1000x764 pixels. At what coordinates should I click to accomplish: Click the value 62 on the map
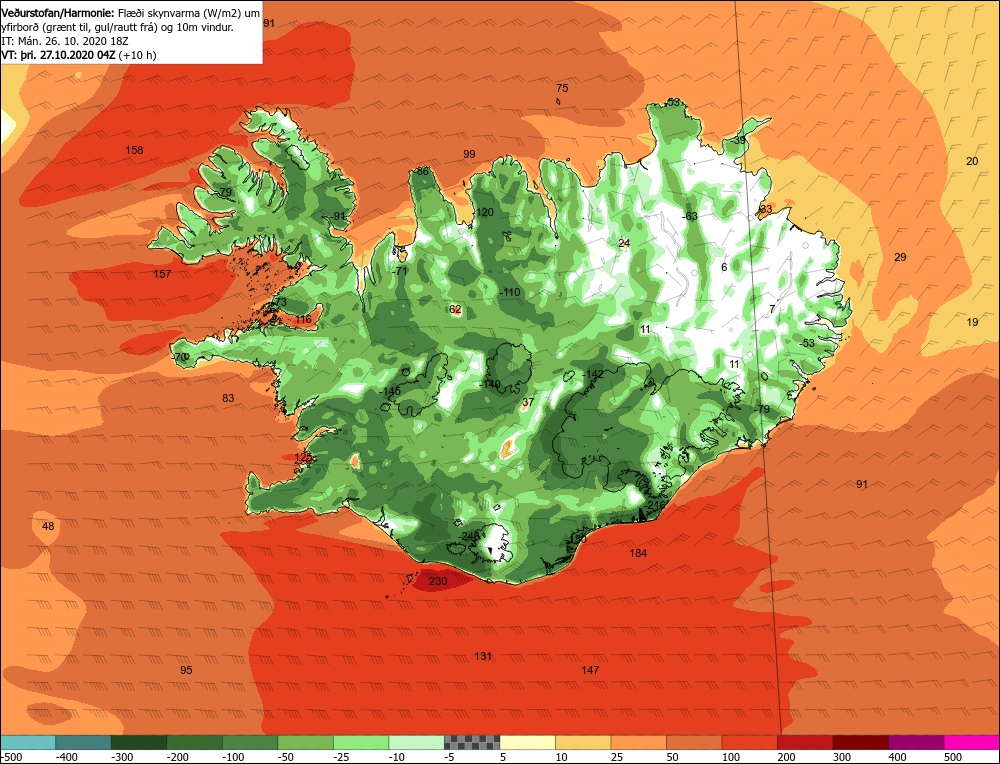tap(455, 309)
